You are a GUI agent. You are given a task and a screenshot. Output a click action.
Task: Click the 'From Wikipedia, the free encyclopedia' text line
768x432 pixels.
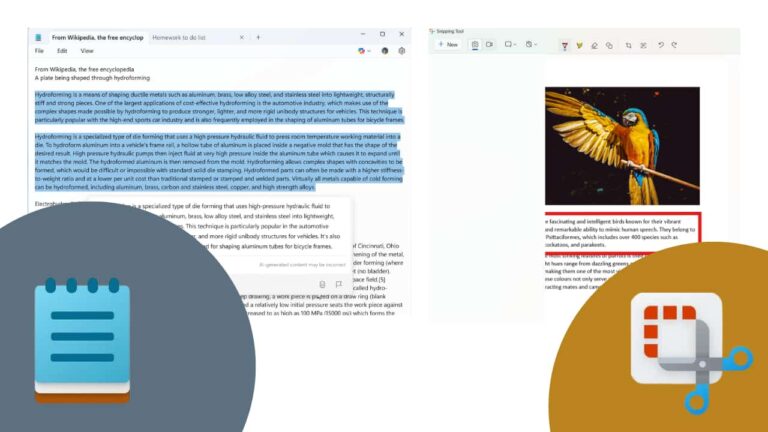(84, 70)
